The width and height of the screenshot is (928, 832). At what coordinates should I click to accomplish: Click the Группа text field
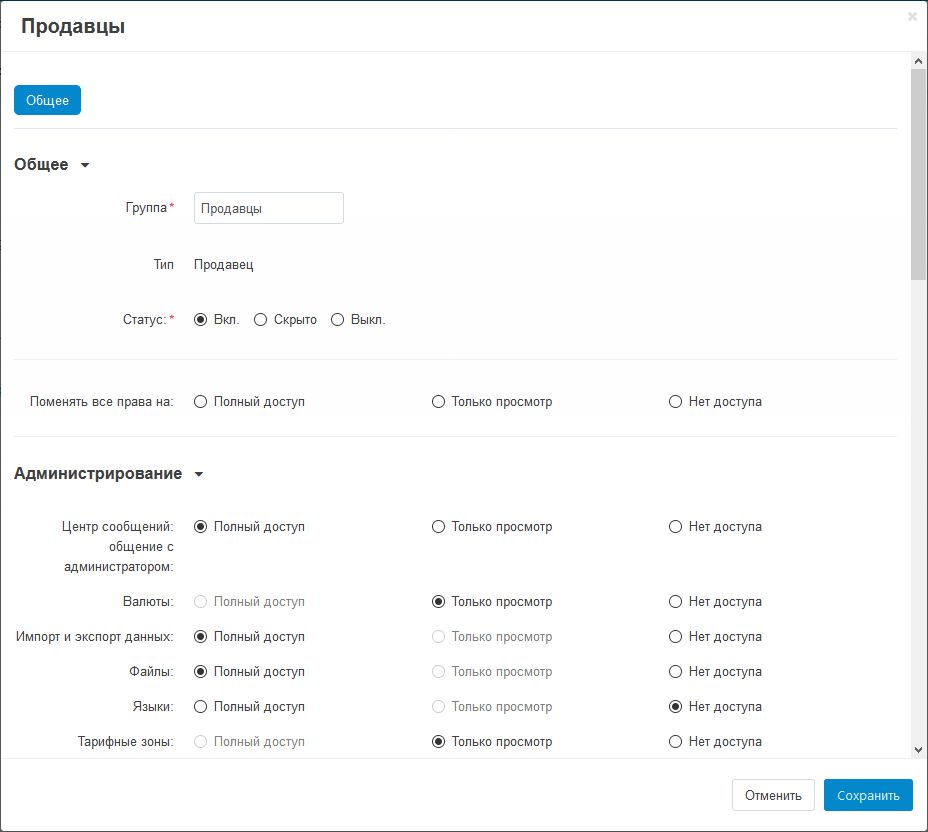click(268, 208)
